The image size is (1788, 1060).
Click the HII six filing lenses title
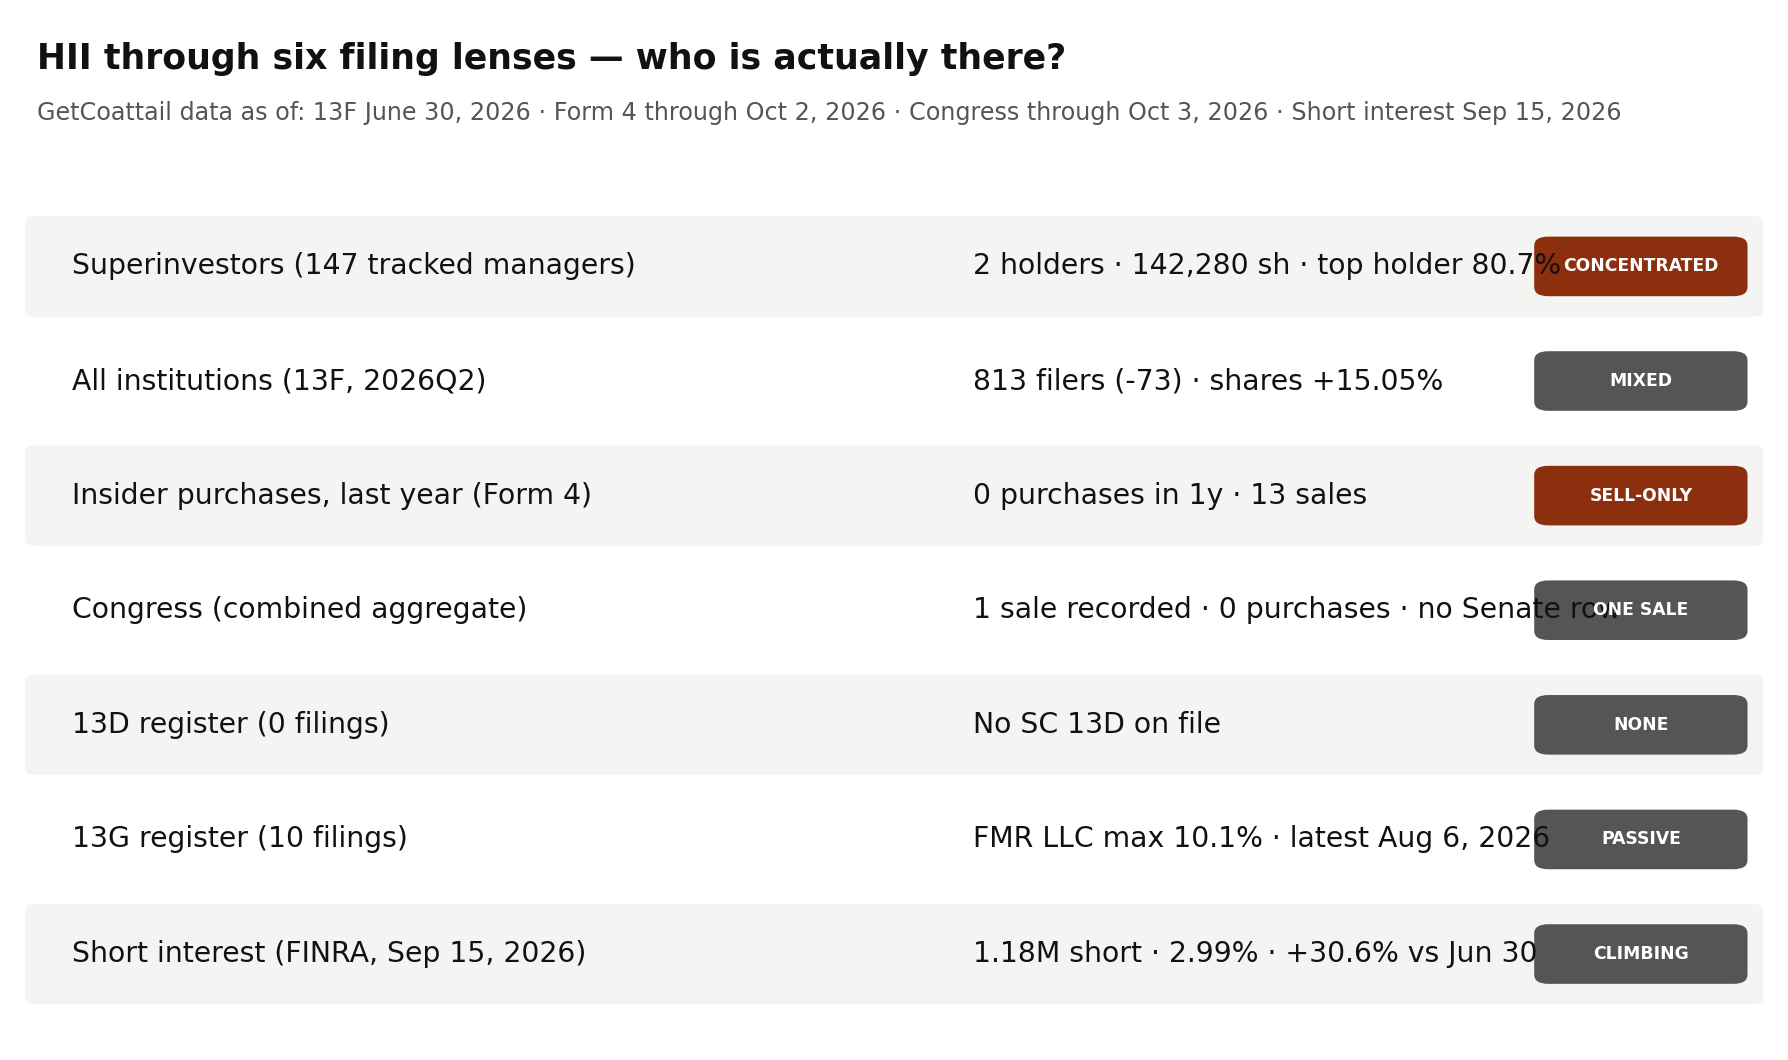(551, 58)
